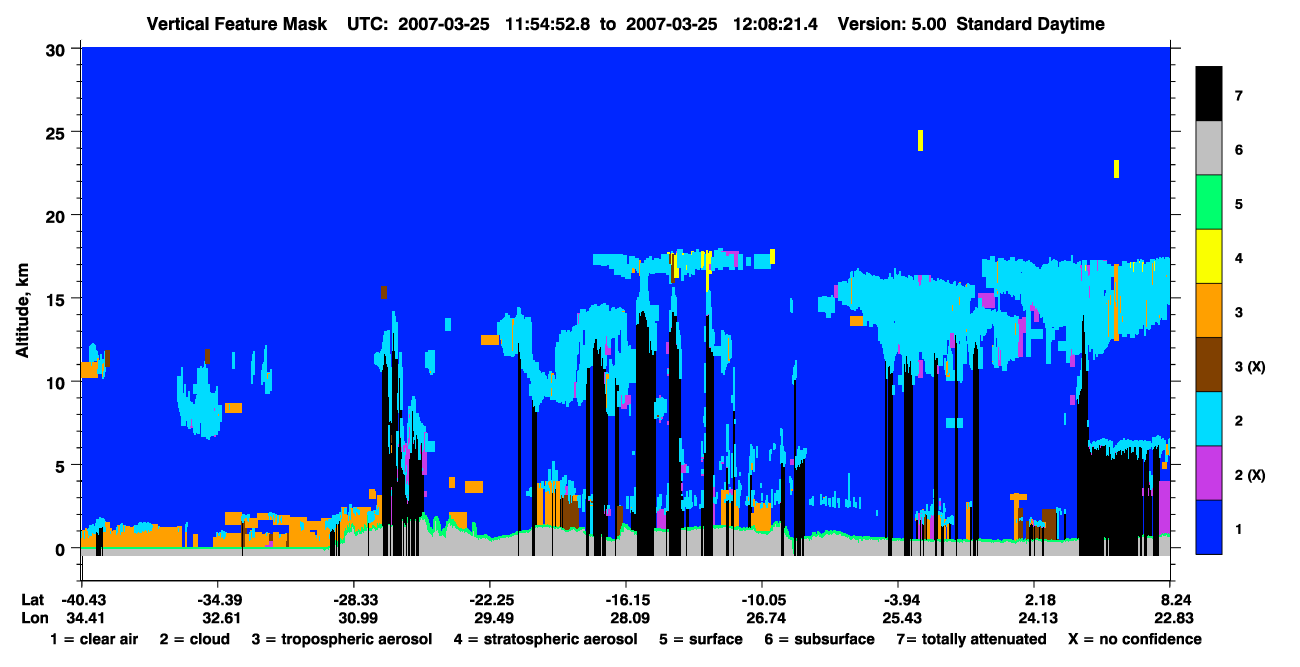The width and height of the screenshot is (1300, 667).
Task: Click the orange color bar segment labeled 3
Action: tap(1209, 311)
